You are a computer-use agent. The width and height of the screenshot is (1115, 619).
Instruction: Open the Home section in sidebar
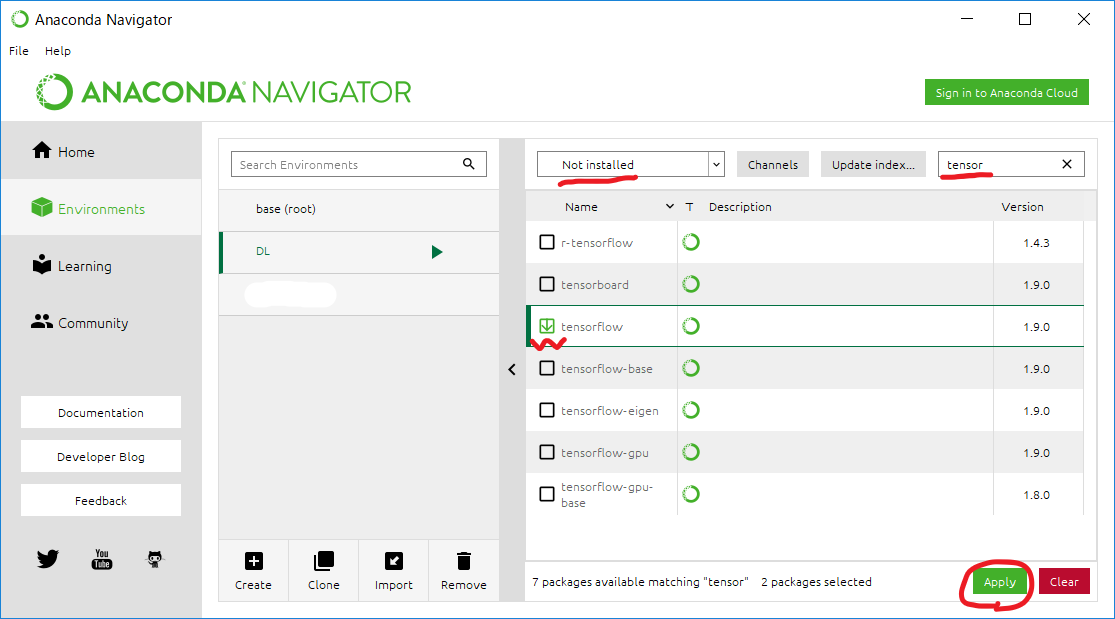pos(70,150)
